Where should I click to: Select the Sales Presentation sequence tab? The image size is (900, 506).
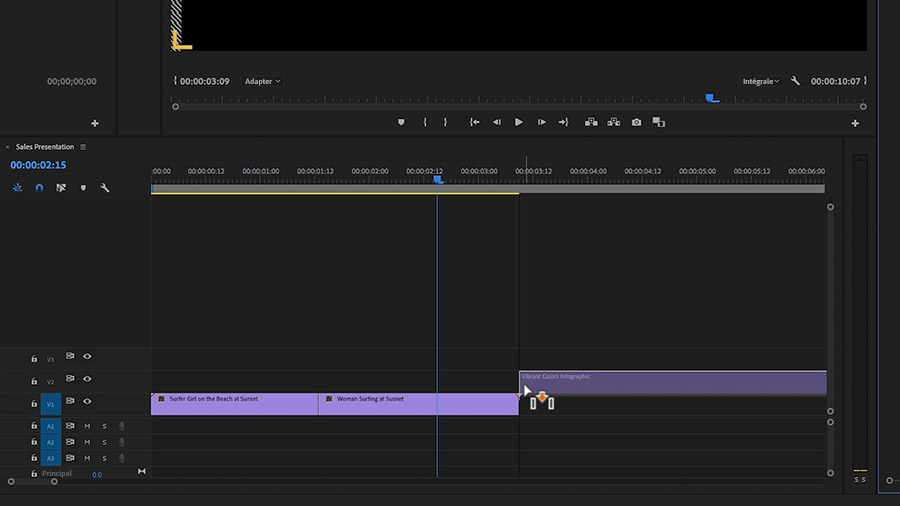[x=45, y=147]
